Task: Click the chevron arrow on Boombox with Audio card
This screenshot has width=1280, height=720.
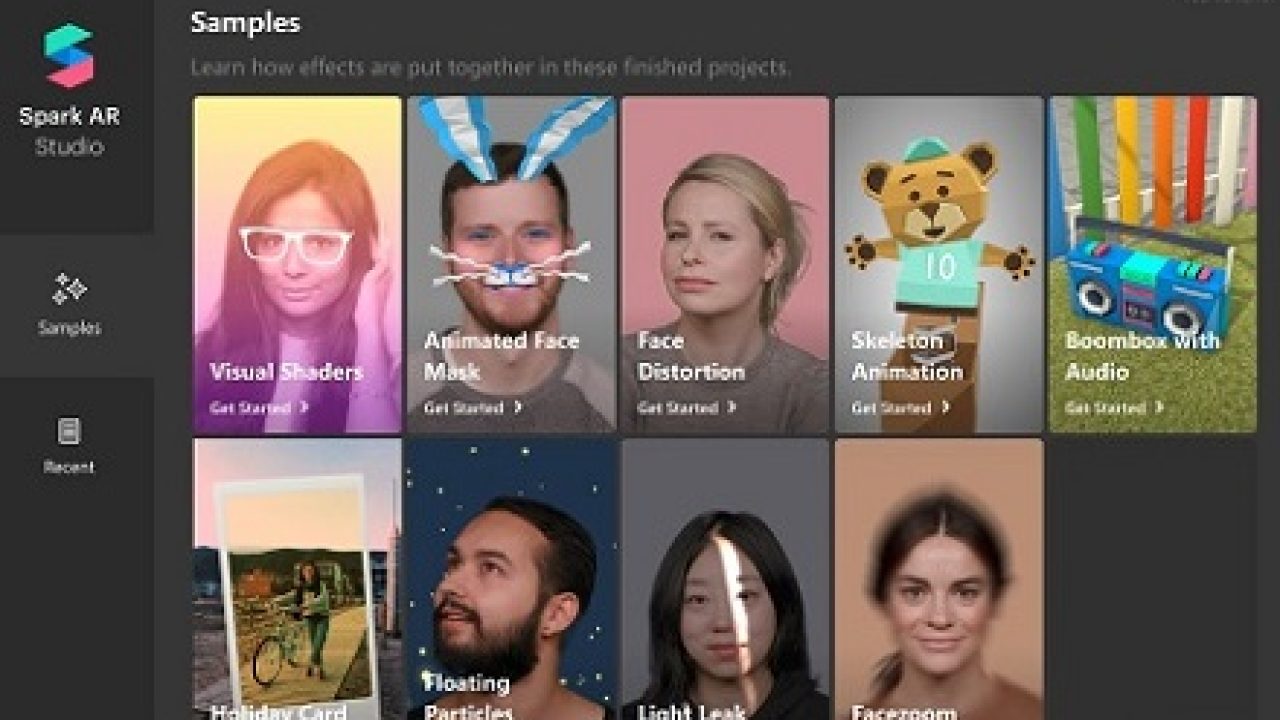Action: 1159,408
